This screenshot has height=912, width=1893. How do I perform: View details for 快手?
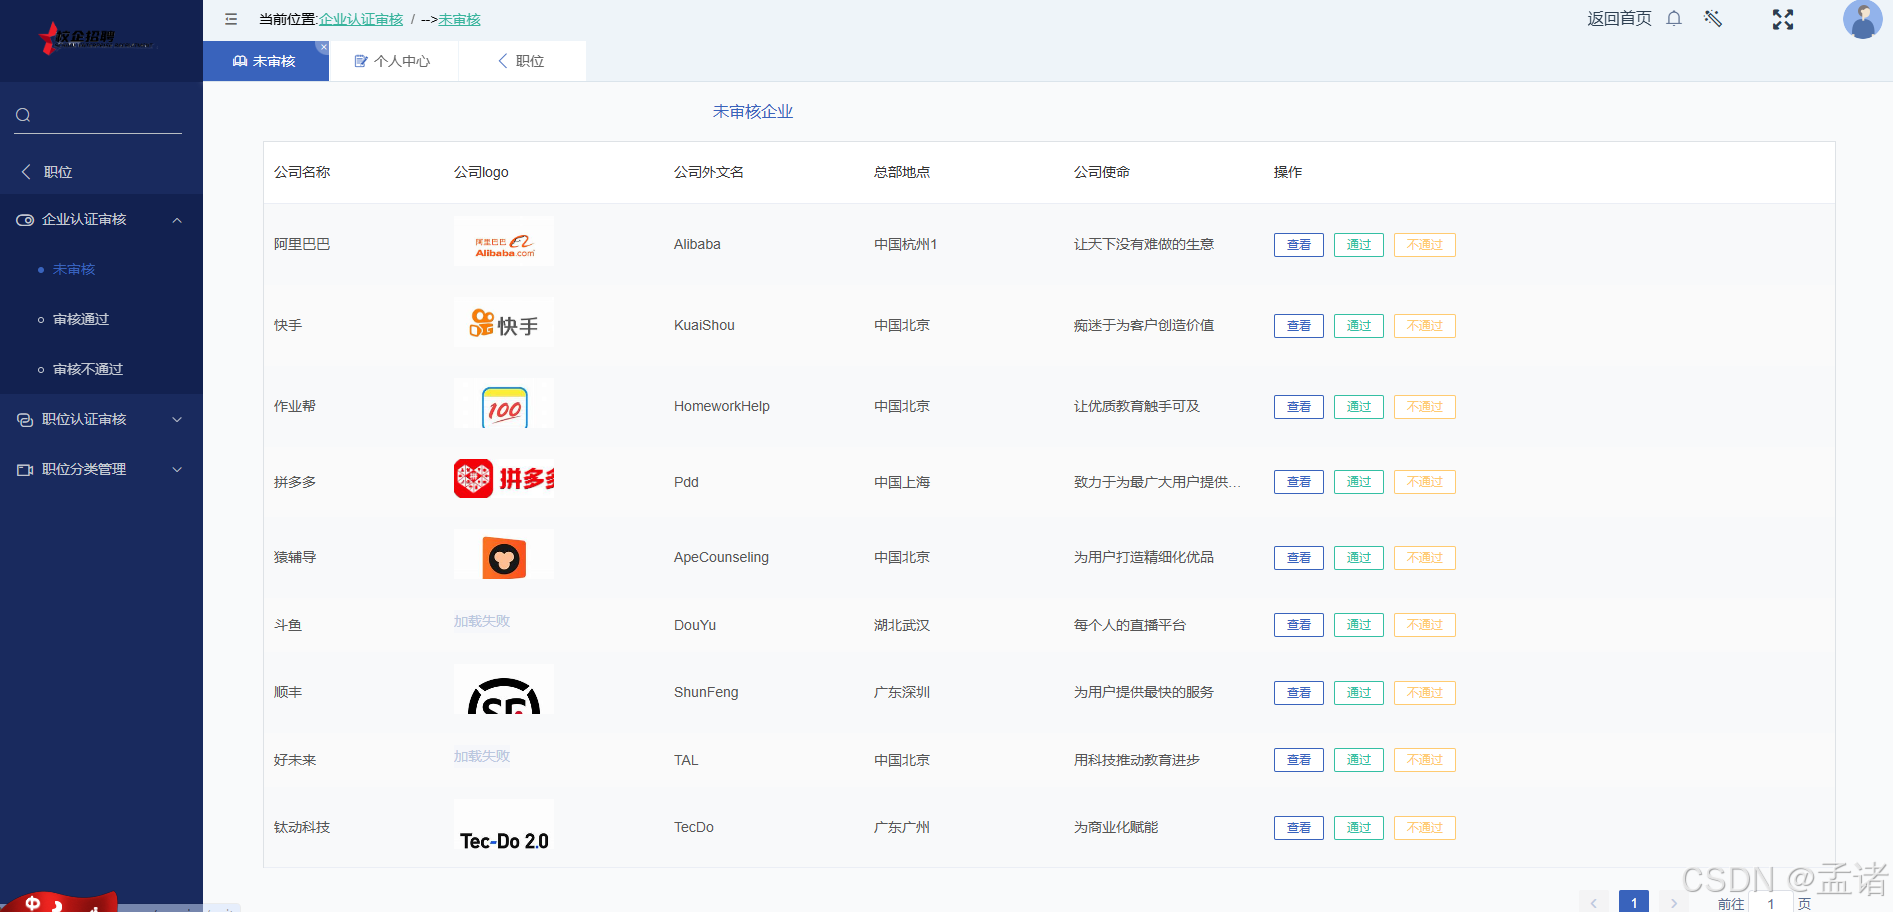(x=1298, y=326)
